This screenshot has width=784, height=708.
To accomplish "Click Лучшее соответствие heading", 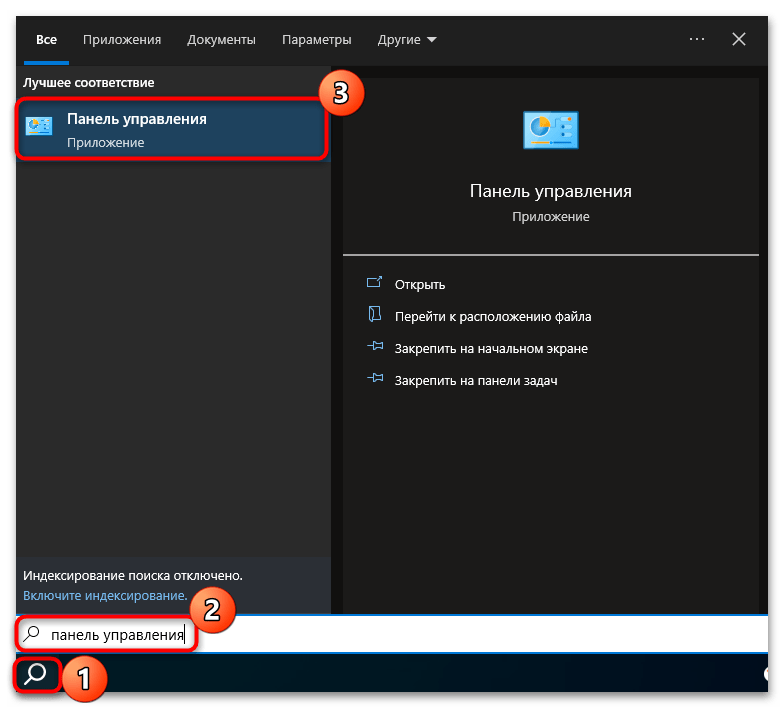I will click(x=88, y=82).
